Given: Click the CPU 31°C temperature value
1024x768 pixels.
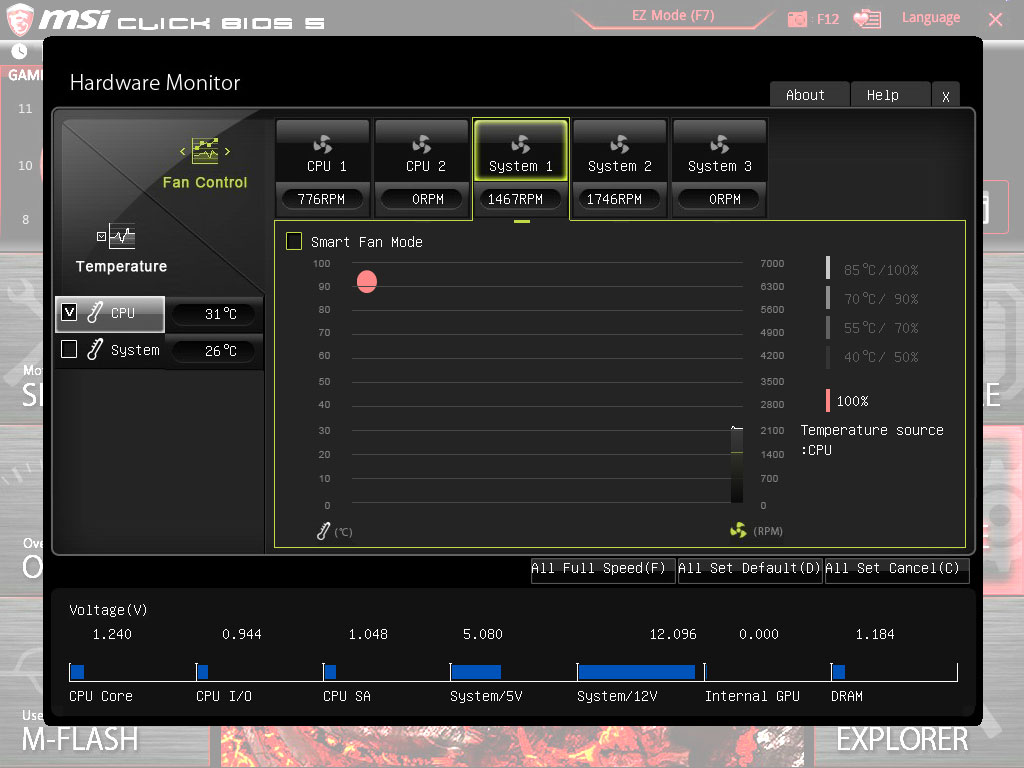Looking at the screenshot, I should [x=214, y=313].
